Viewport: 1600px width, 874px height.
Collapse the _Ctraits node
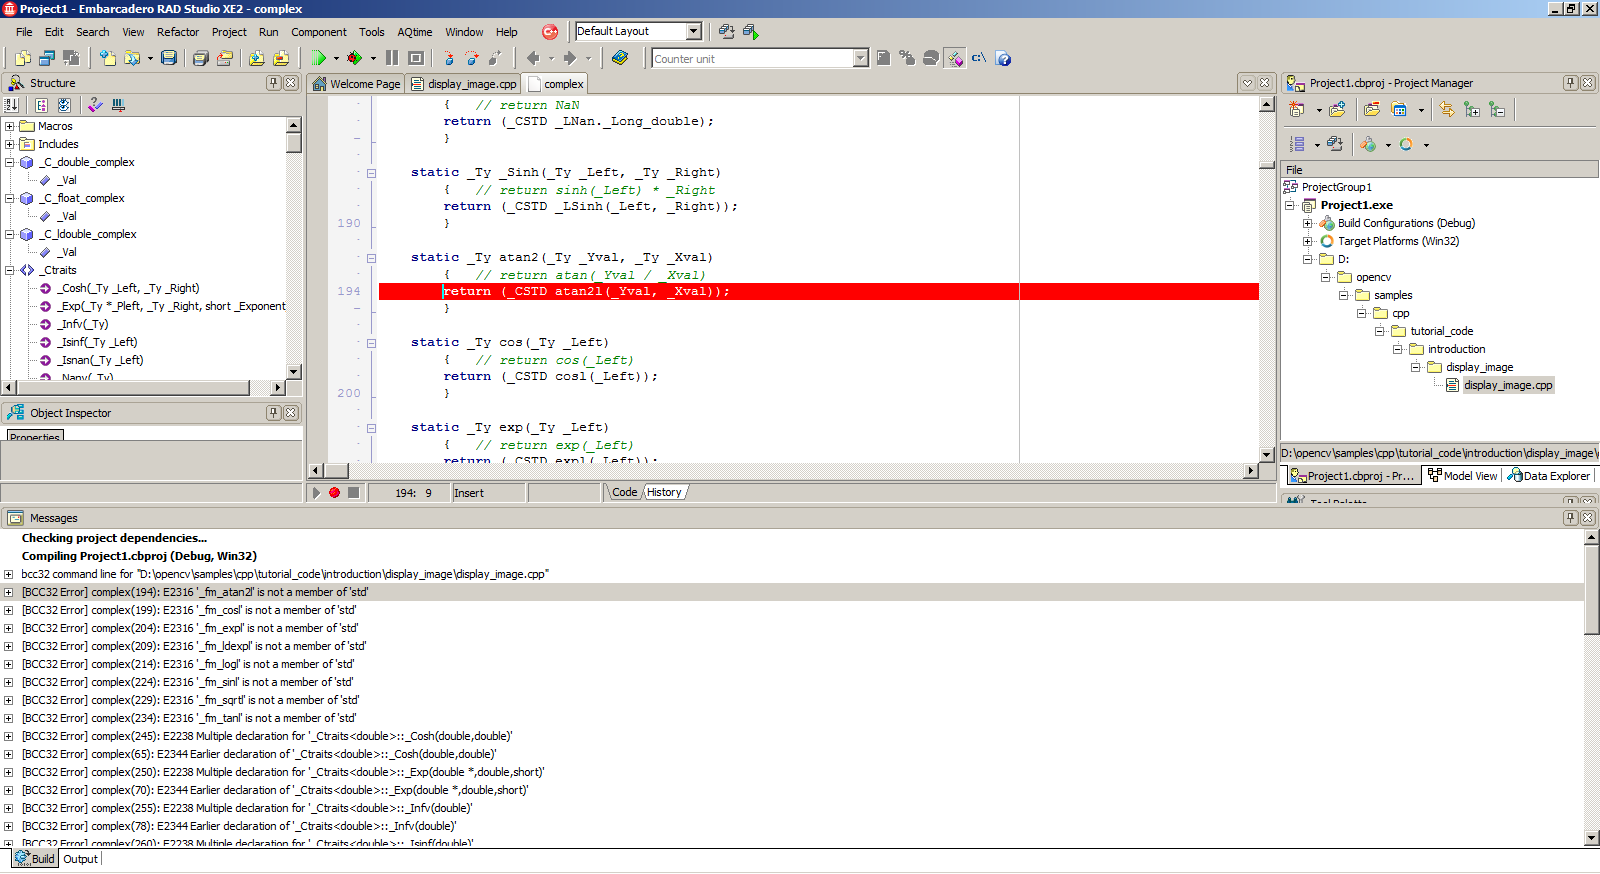click(x=9, y=270)
